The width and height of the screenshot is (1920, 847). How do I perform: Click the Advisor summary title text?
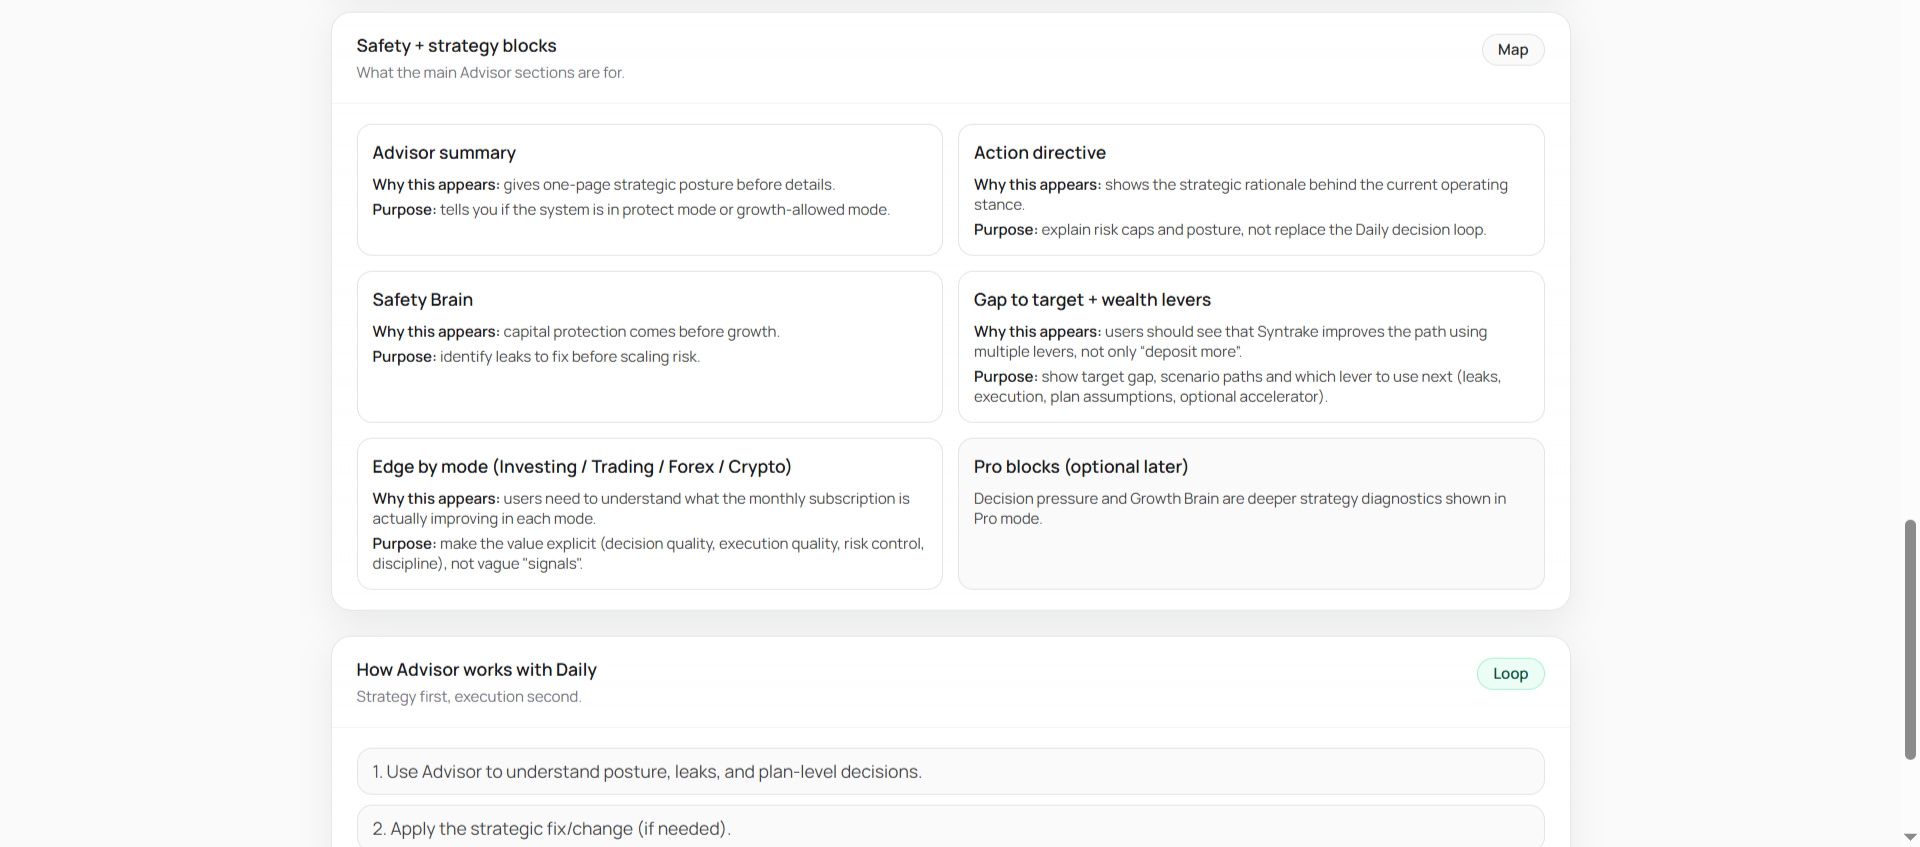tap(444, 152)
